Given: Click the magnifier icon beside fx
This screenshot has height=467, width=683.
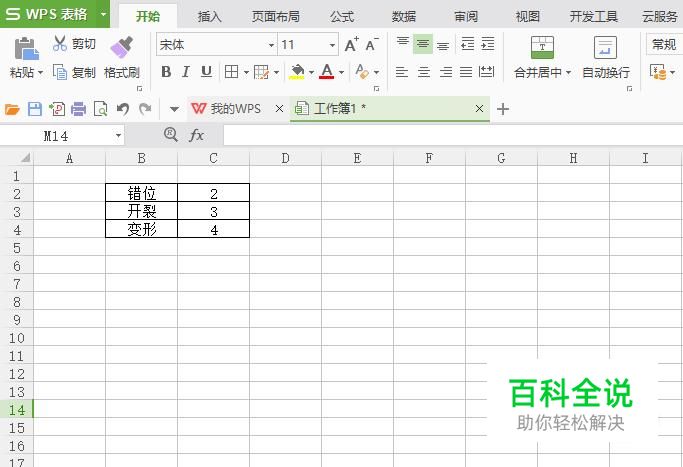Looking at the screenshot, I should click(171, 135).
